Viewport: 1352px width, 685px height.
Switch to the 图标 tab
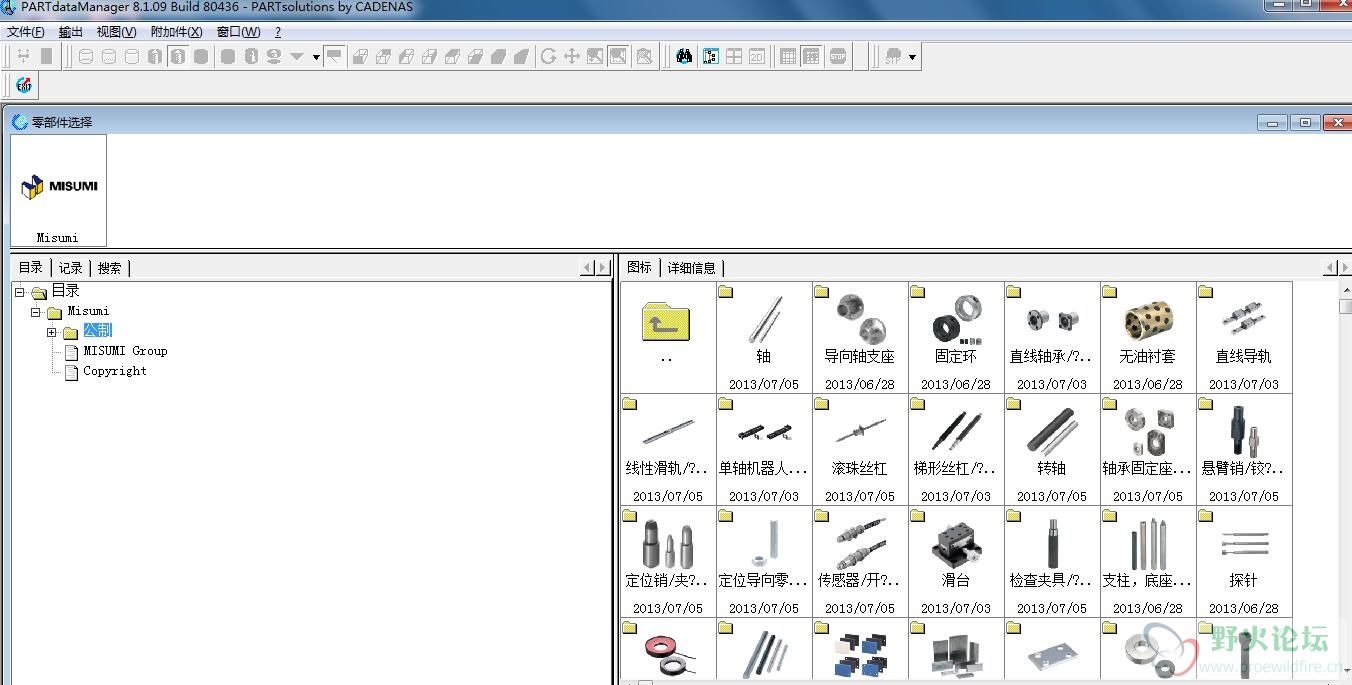639,267
